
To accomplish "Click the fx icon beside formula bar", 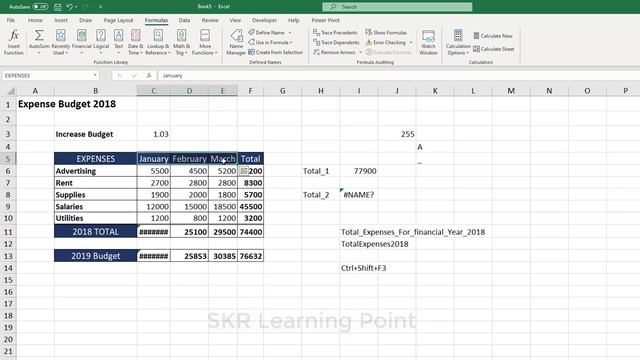I will tap(149, 76).
